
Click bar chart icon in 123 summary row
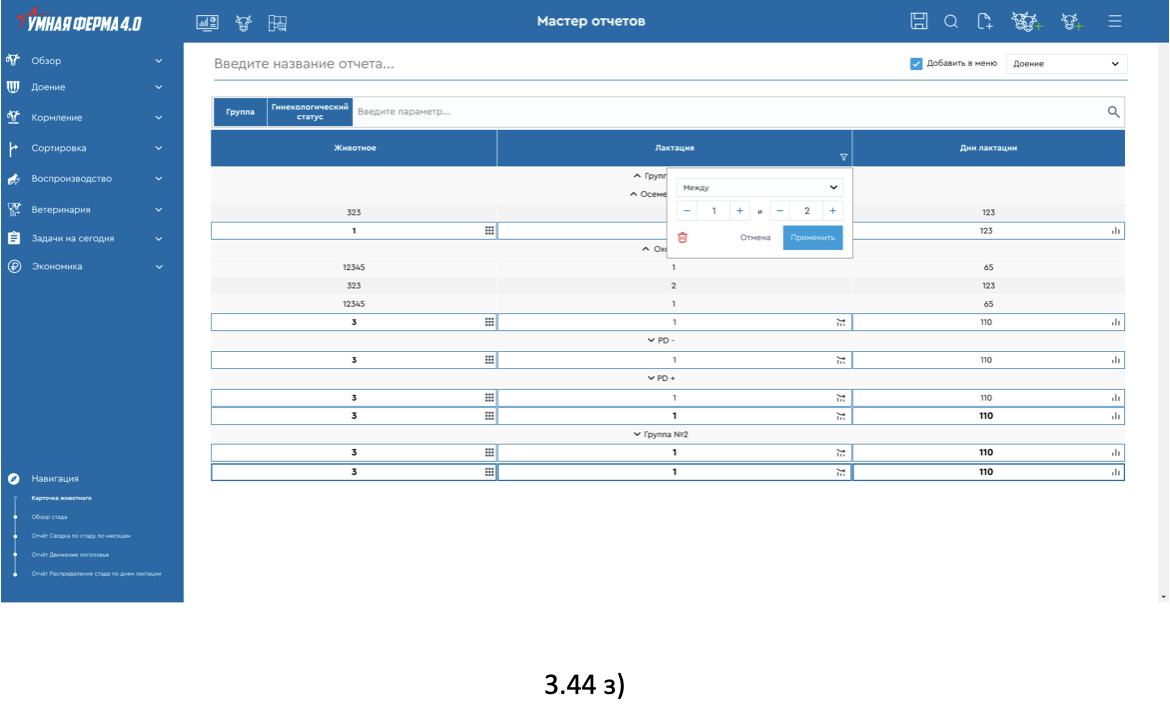tap(1116, 230)
